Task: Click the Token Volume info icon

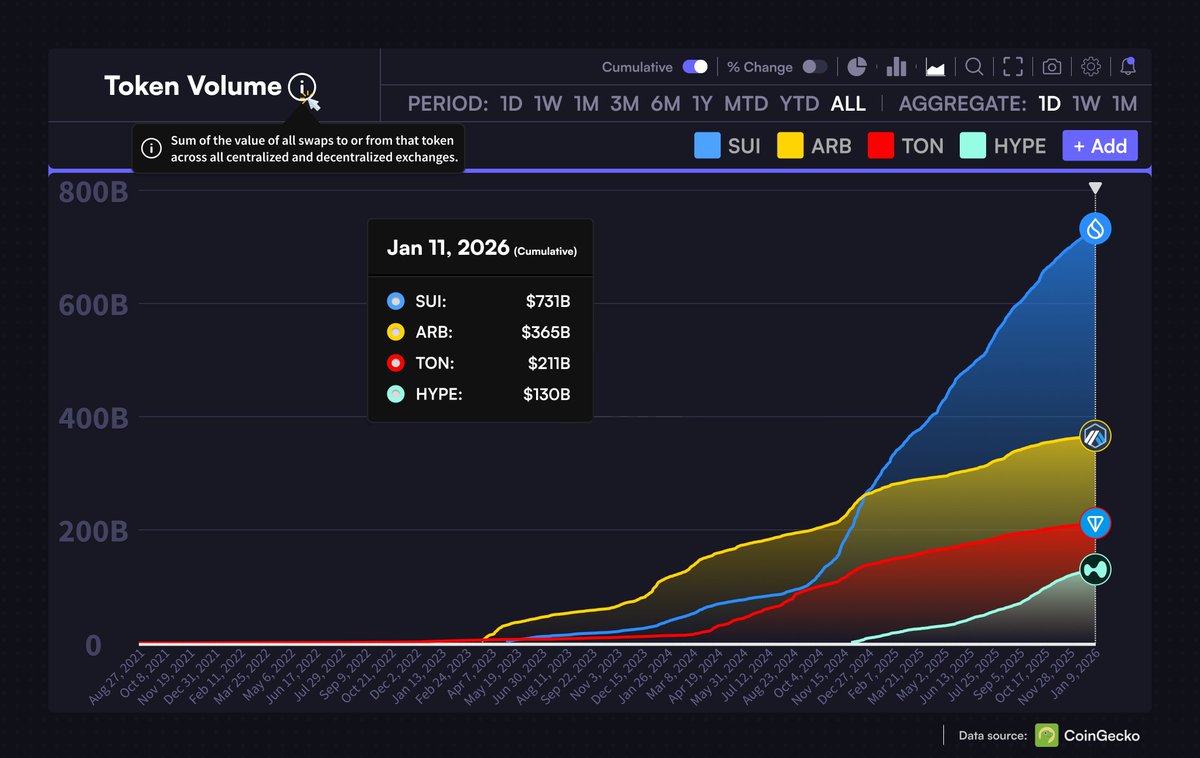Action: (301, 87)
